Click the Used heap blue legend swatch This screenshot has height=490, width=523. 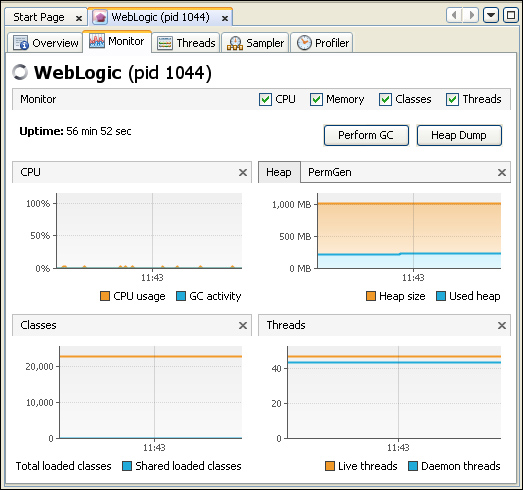point(441,296)
